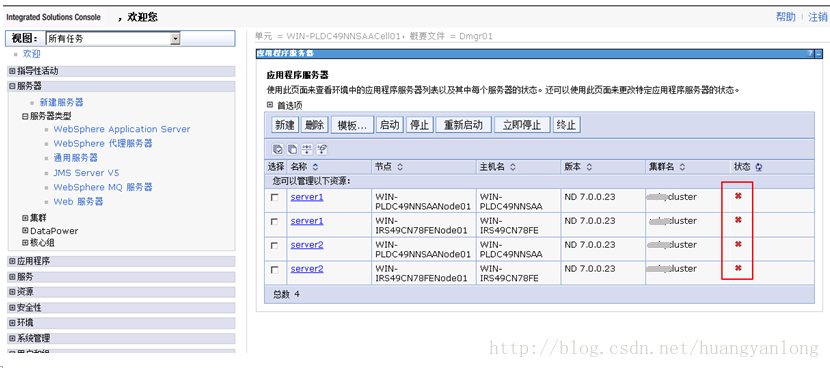Sort by the 节点 column sort icon
Viewport: 830px width, 368px height.
(x=400, y=167)
